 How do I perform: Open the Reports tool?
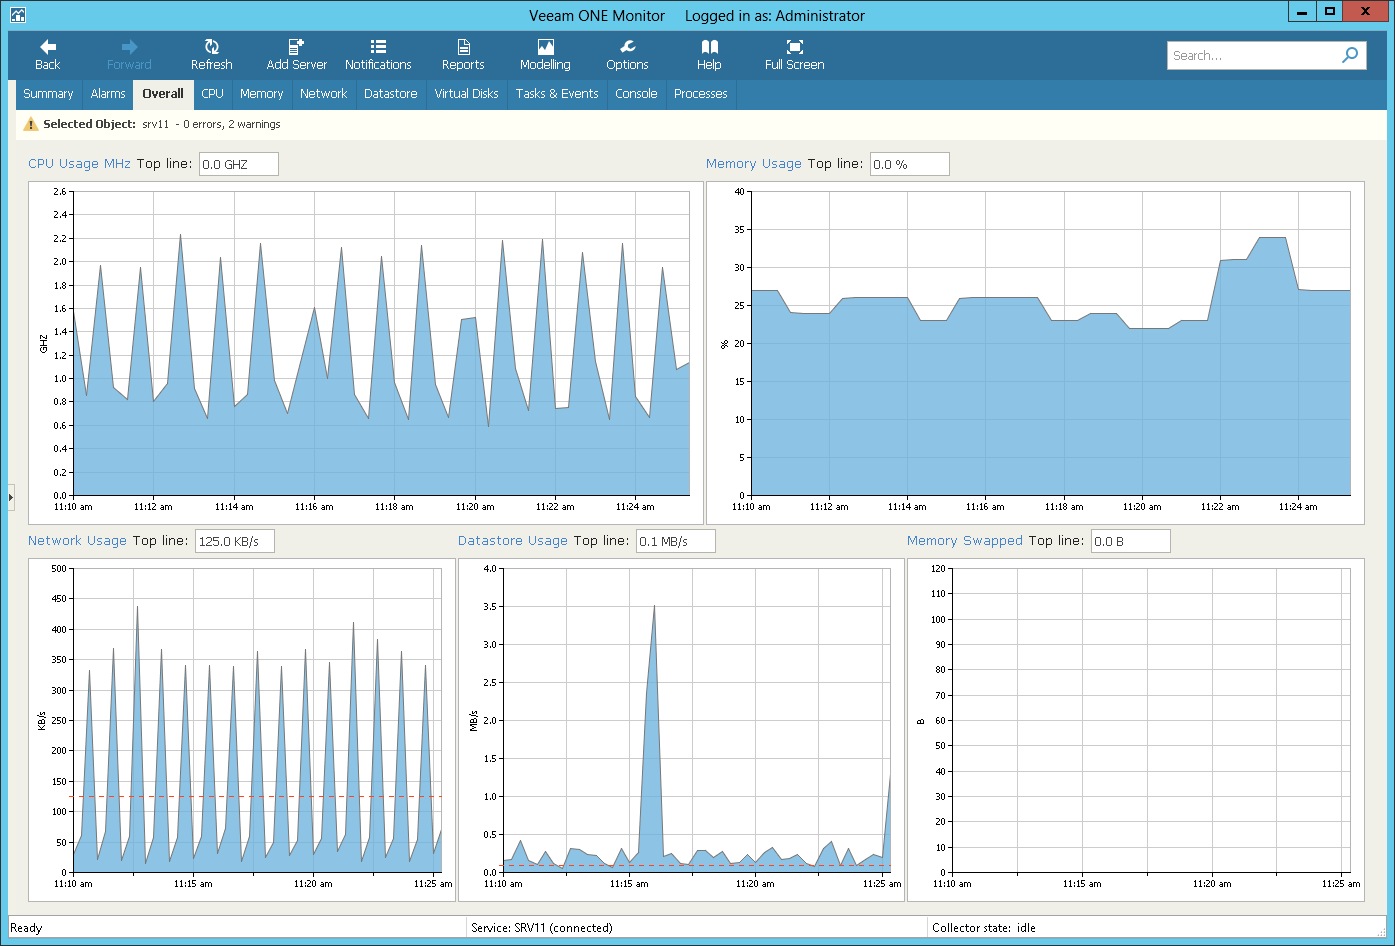[463, 55]
